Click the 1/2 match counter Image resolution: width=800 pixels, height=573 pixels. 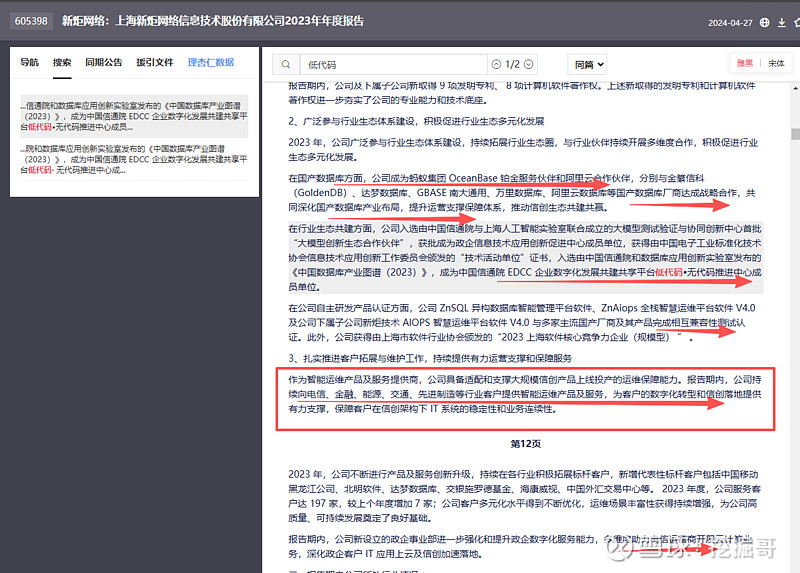point(512,64)
